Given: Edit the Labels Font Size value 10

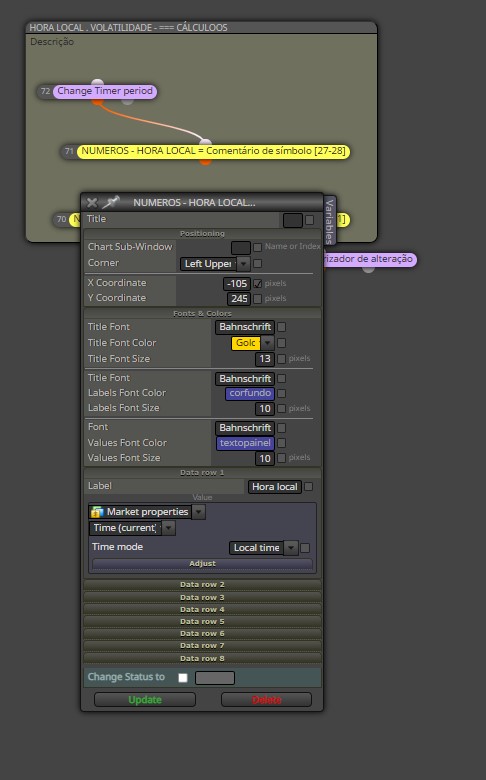Looking at the screenshot, I should coord(265,408).
